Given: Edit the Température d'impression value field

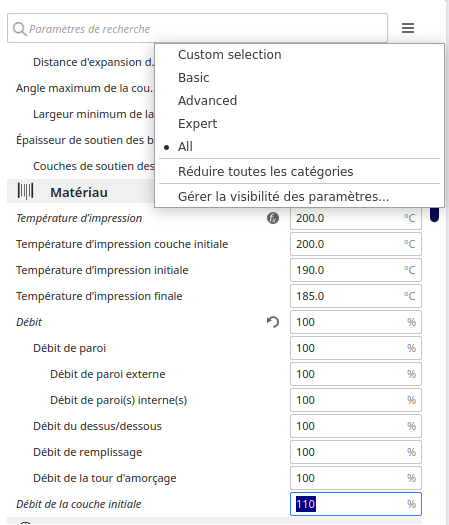Looking at the screenshot, I should [356, 218].
